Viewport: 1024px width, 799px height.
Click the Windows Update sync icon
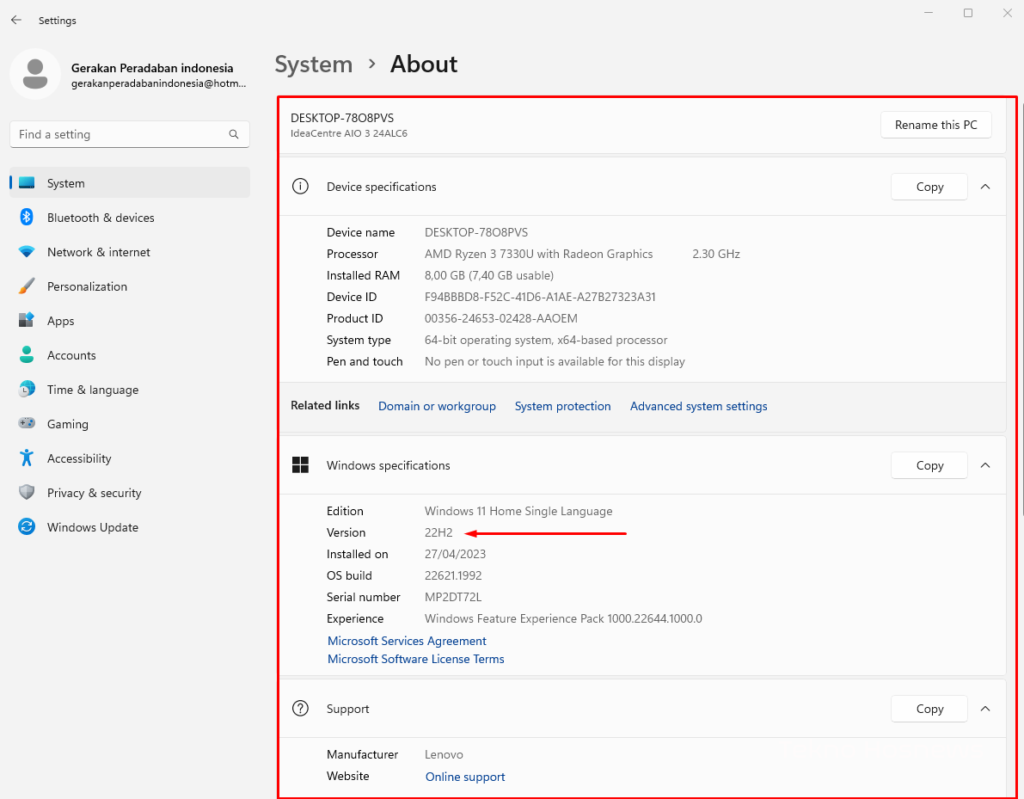coord(27,527)
